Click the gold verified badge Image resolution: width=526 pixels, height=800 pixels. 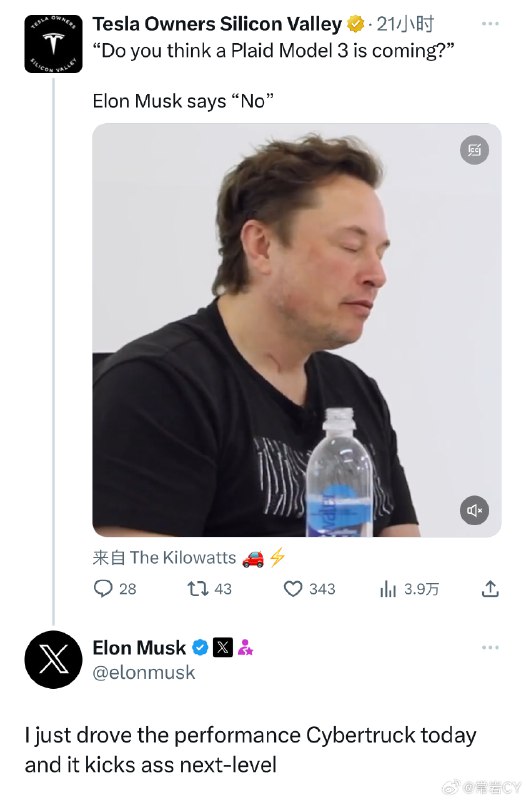[x=355, y=24]
